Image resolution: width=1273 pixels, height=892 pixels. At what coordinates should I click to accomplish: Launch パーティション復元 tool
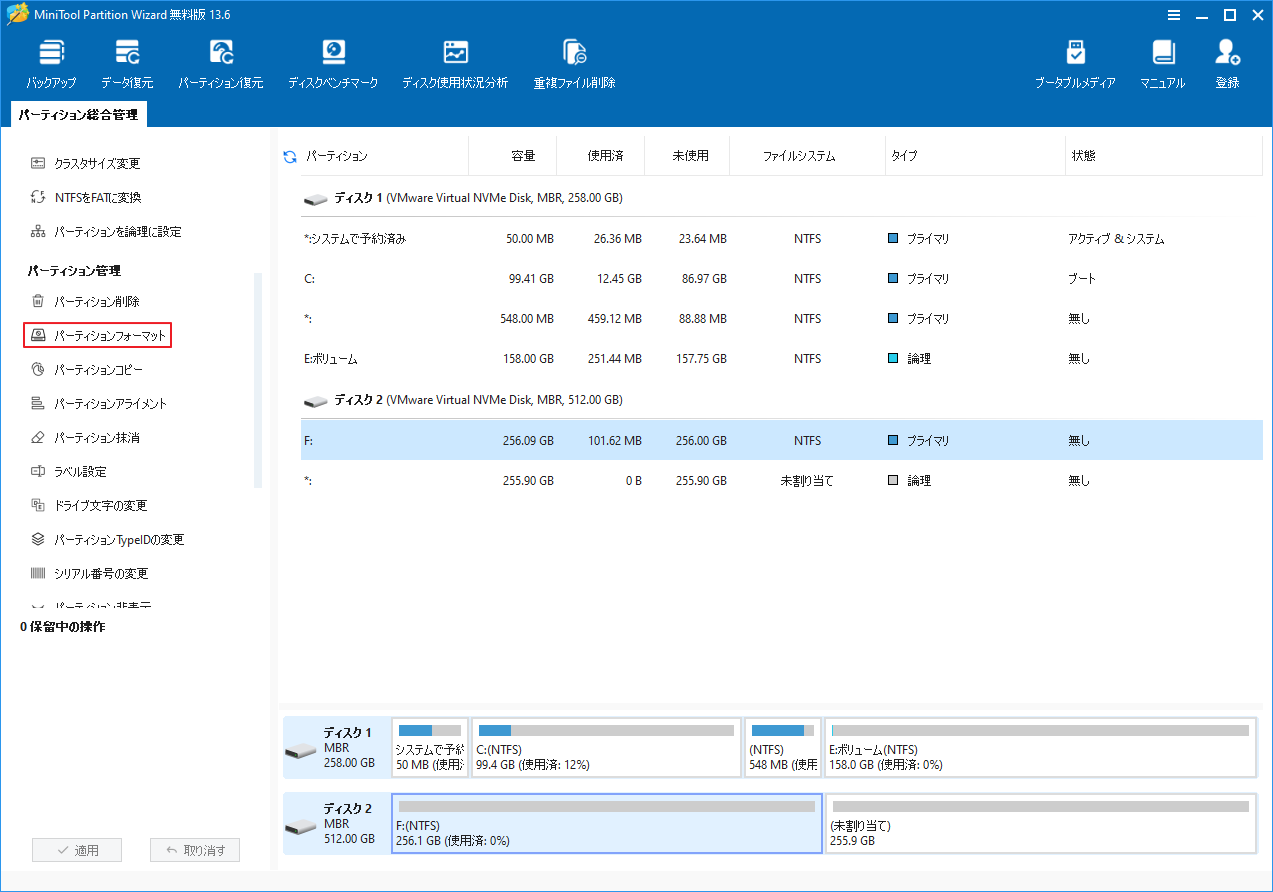[x=221, y=65]
